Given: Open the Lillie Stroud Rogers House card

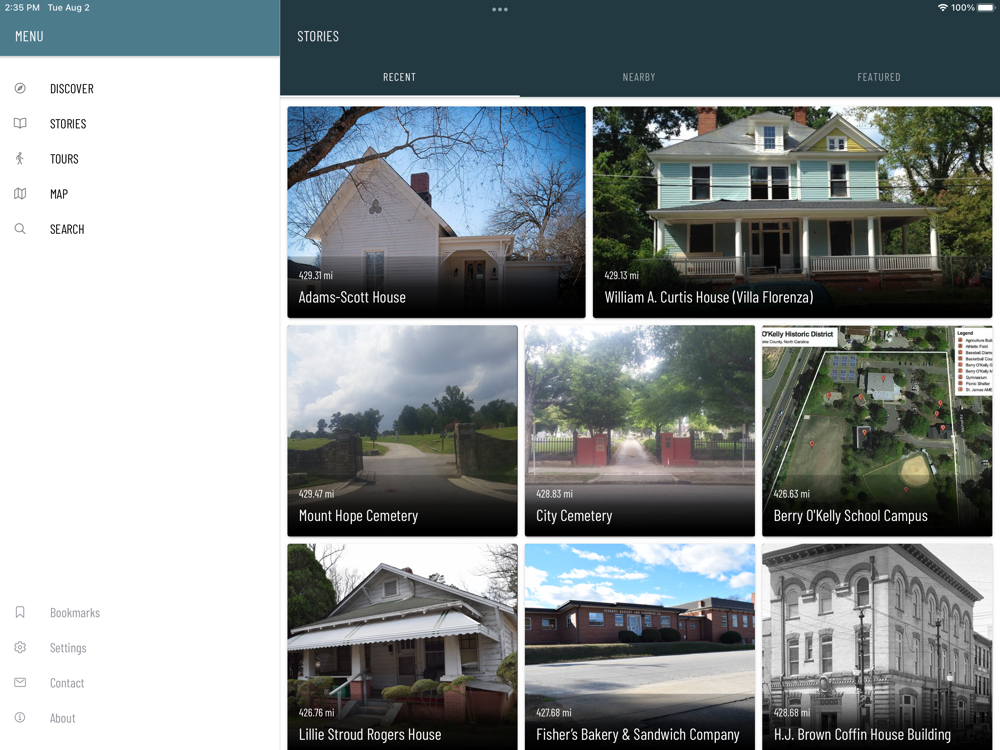Looking at the screenshot, I should pos(402,647).
